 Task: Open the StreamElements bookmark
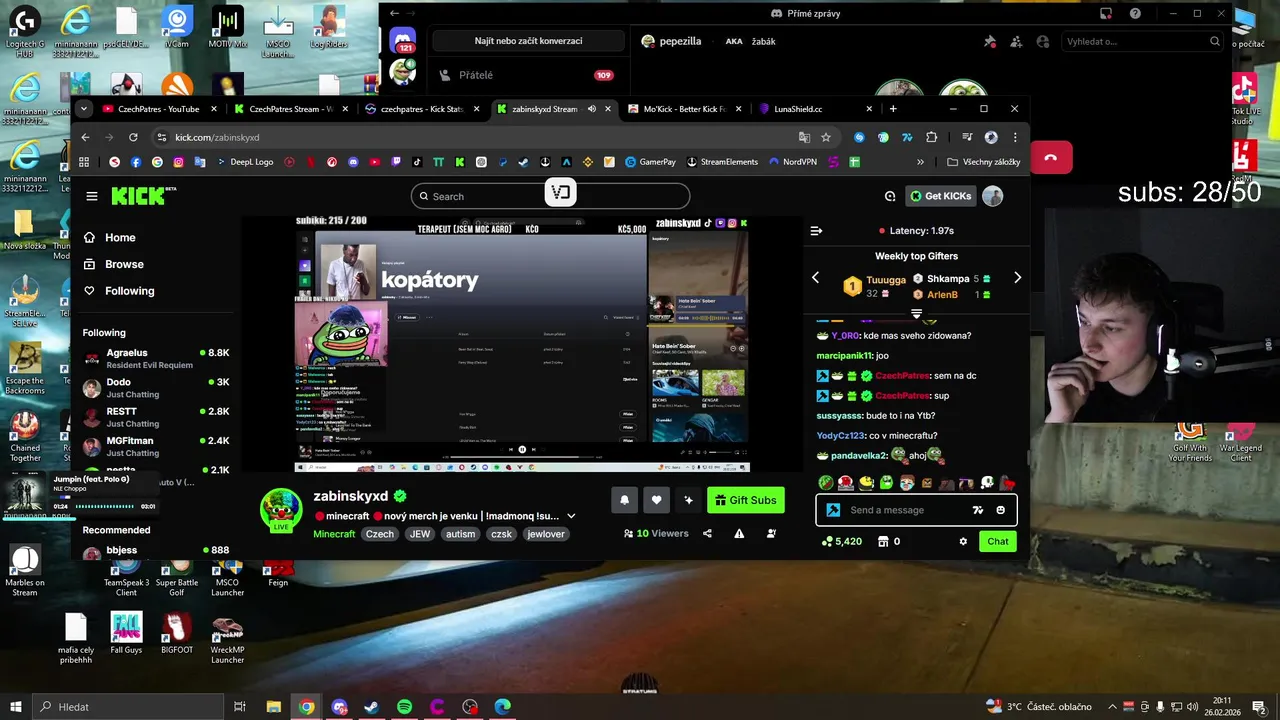(x=722, y=162)
